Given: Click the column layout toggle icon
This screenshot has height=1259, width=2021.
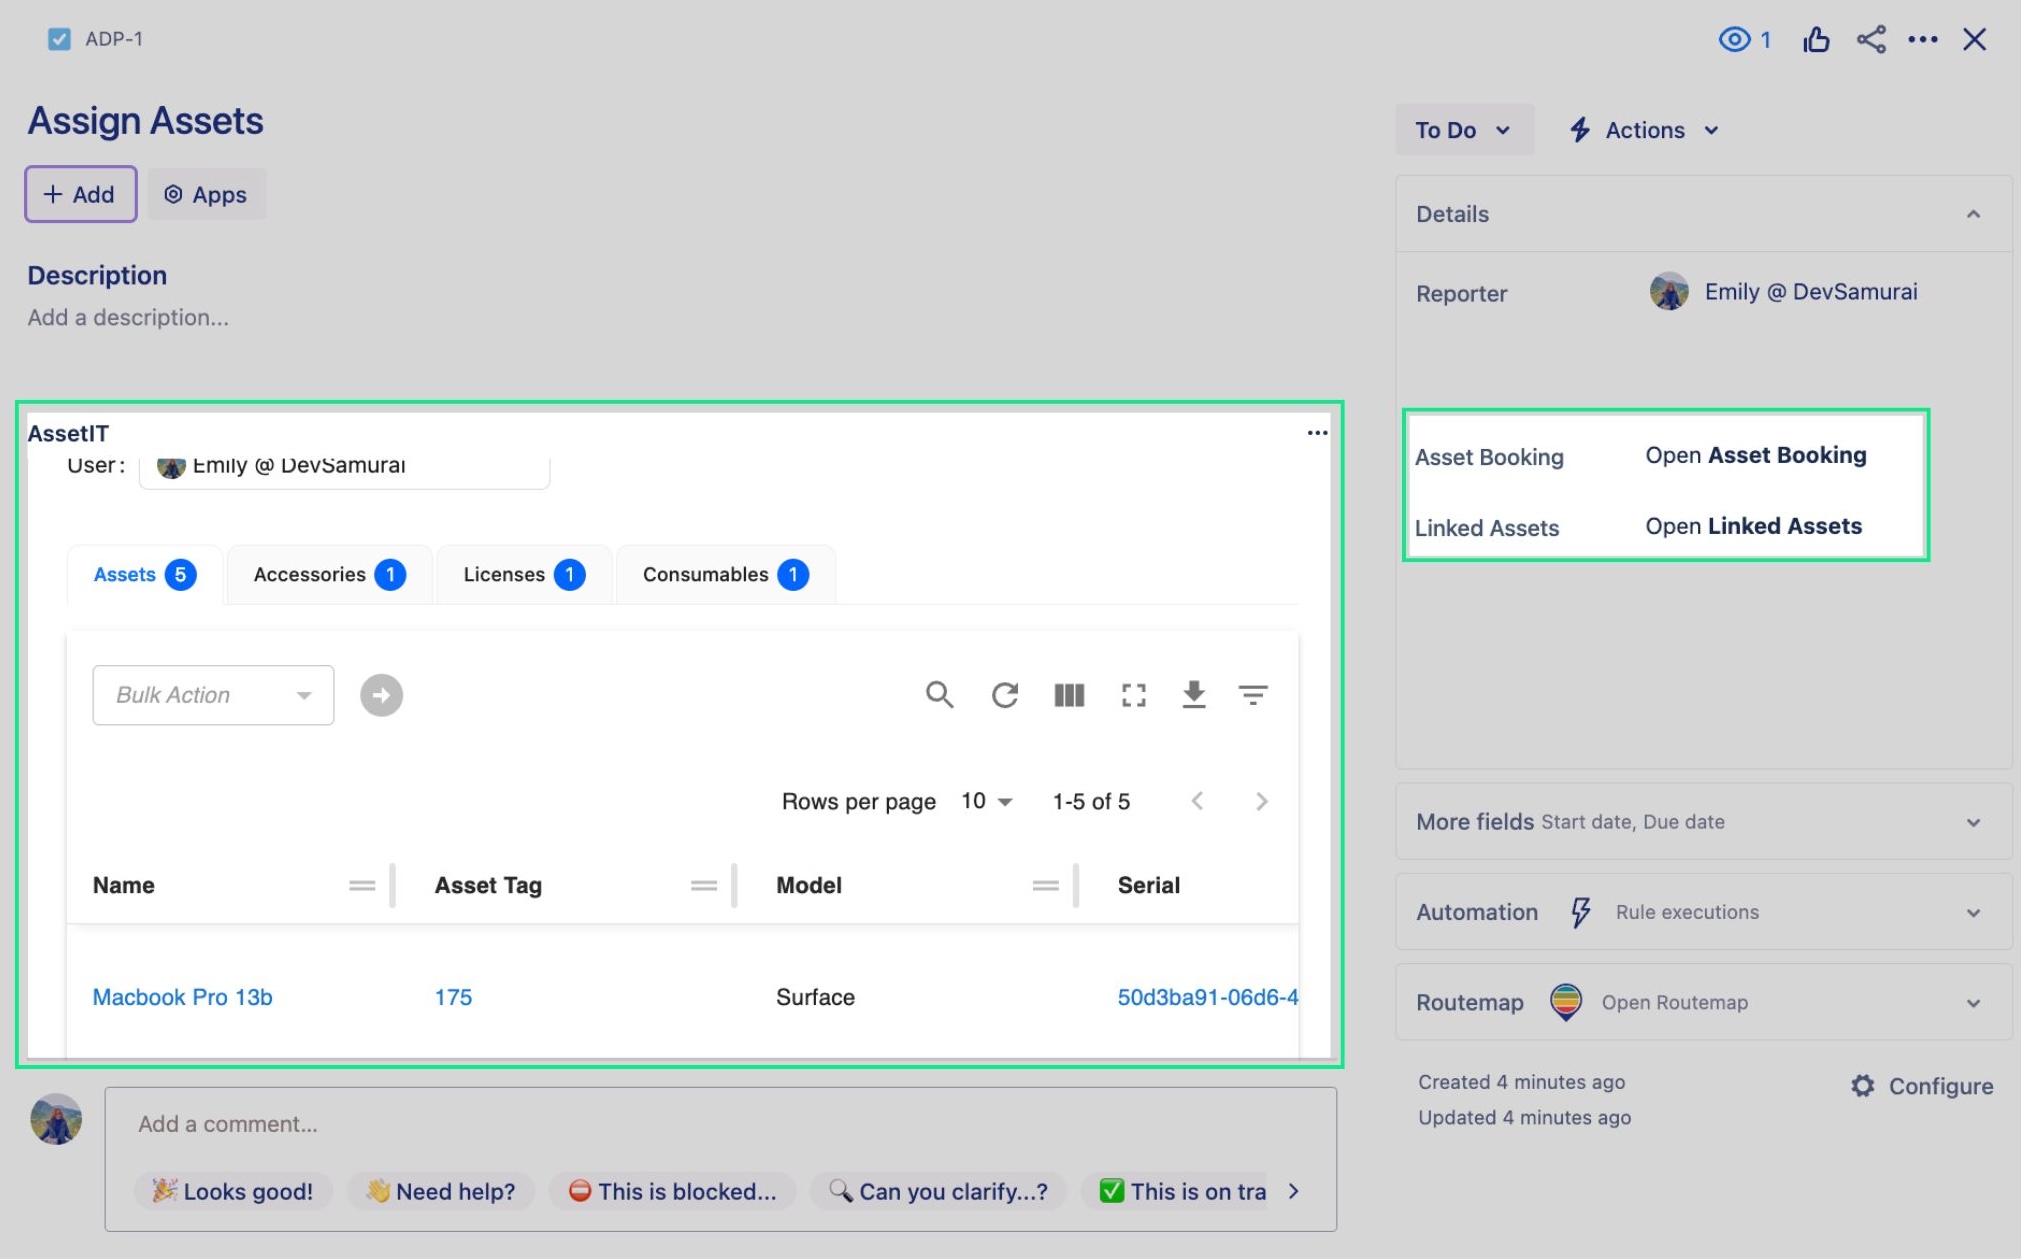Looking at the screenshot, I should pyautogui.click(x=1068, y=695).
